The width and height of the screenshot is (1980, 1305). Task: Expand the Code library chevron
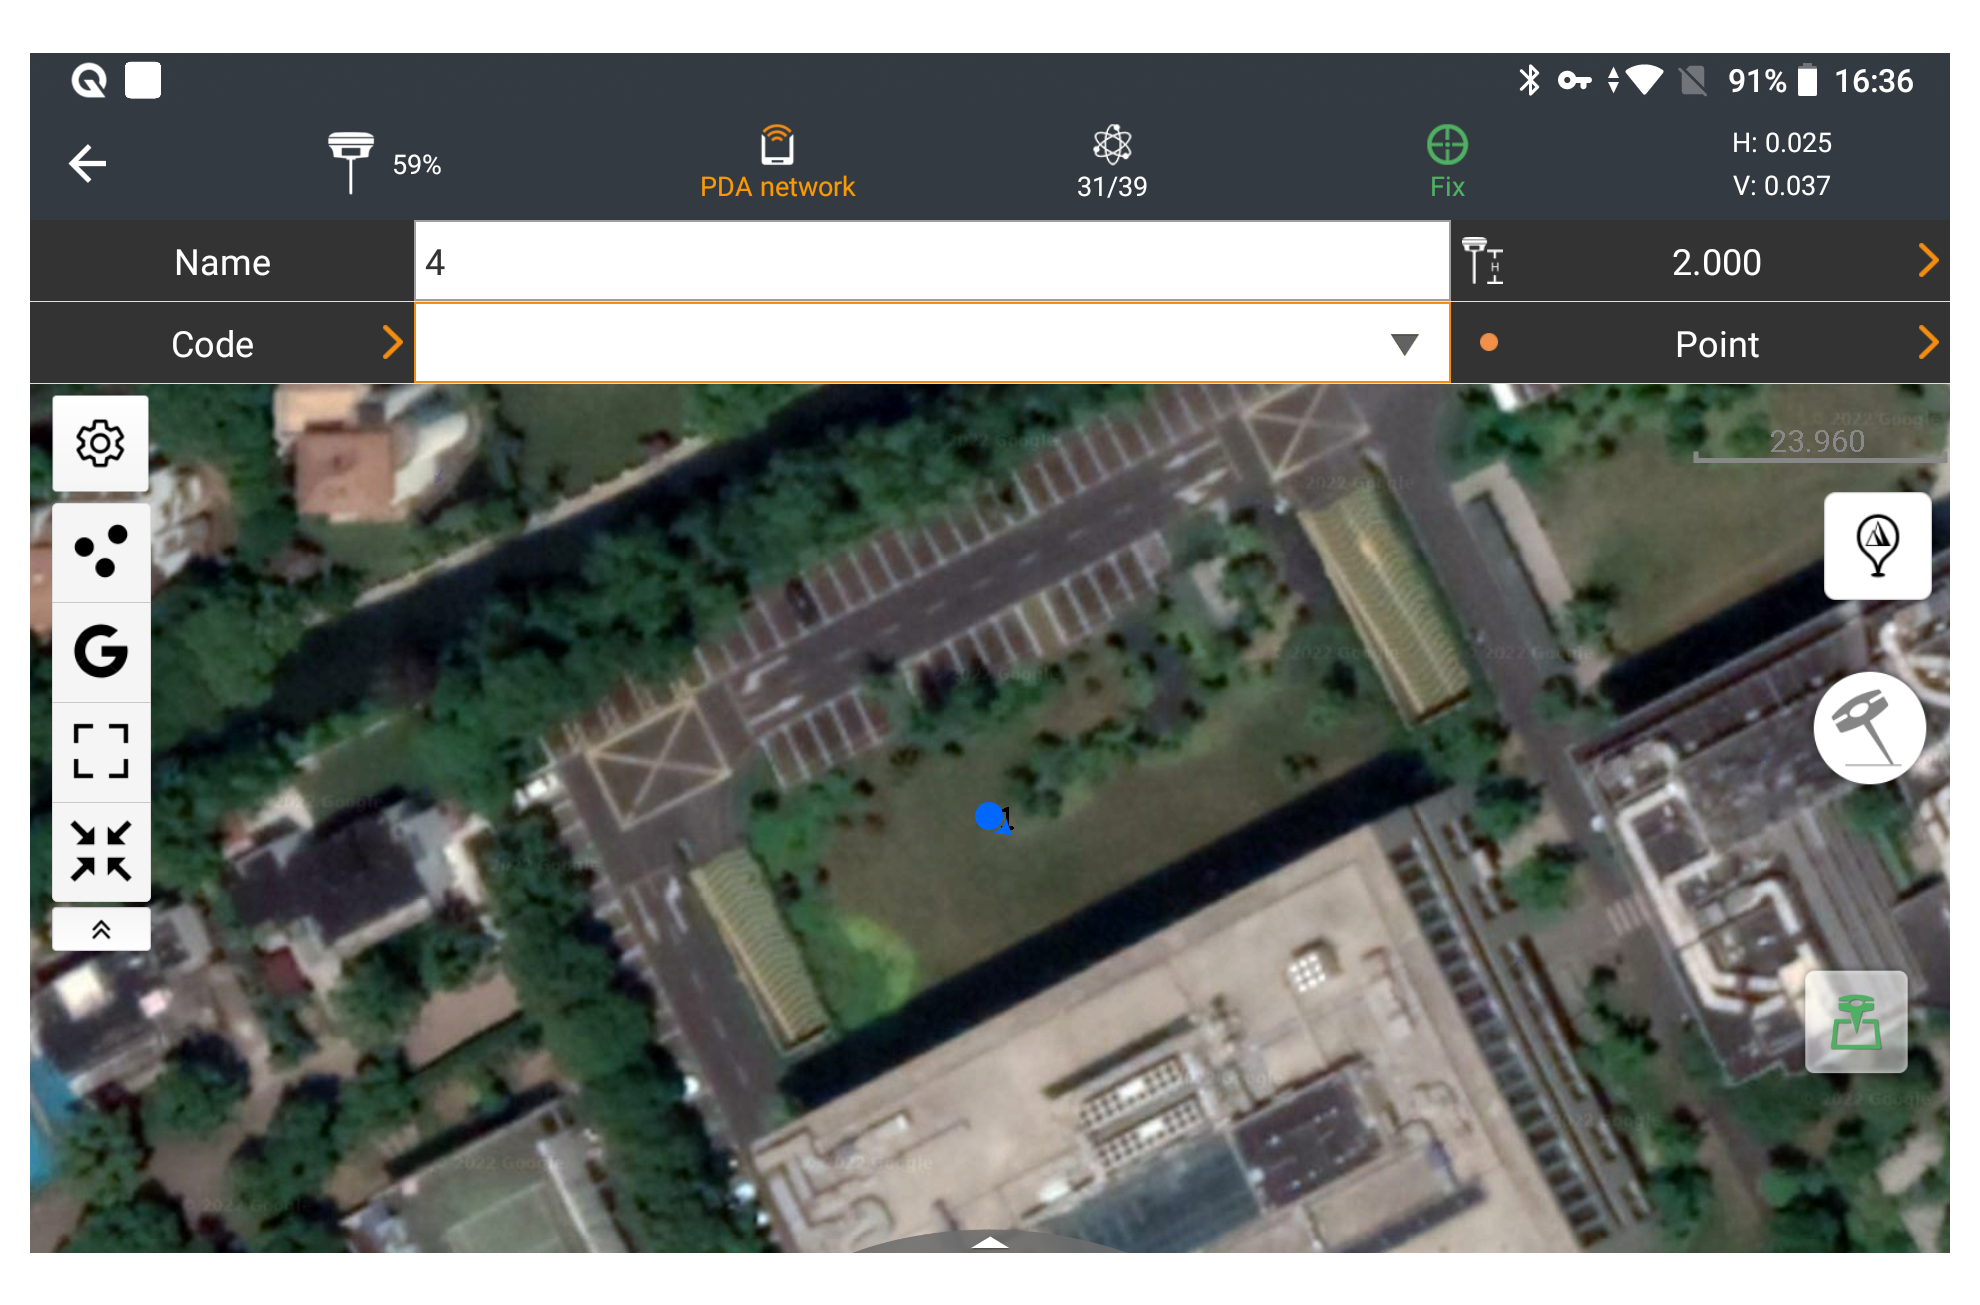(x=392, y=343)
